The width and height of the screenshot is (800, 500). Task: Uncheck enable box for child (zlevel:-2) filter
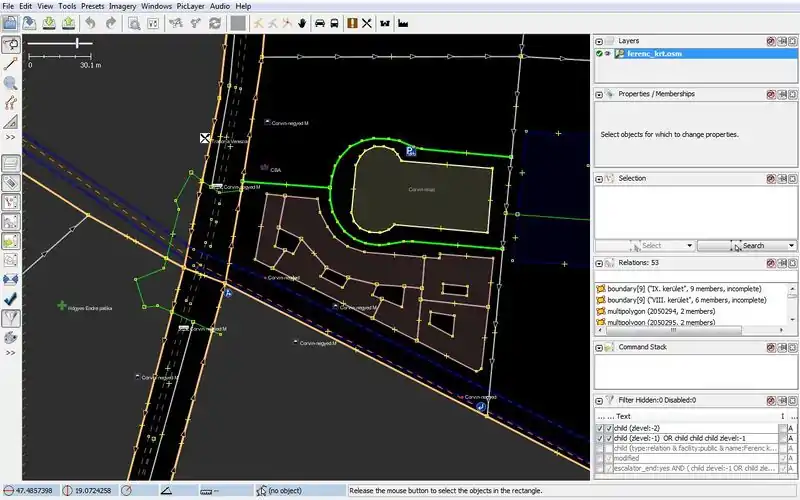tap(600, 427)
